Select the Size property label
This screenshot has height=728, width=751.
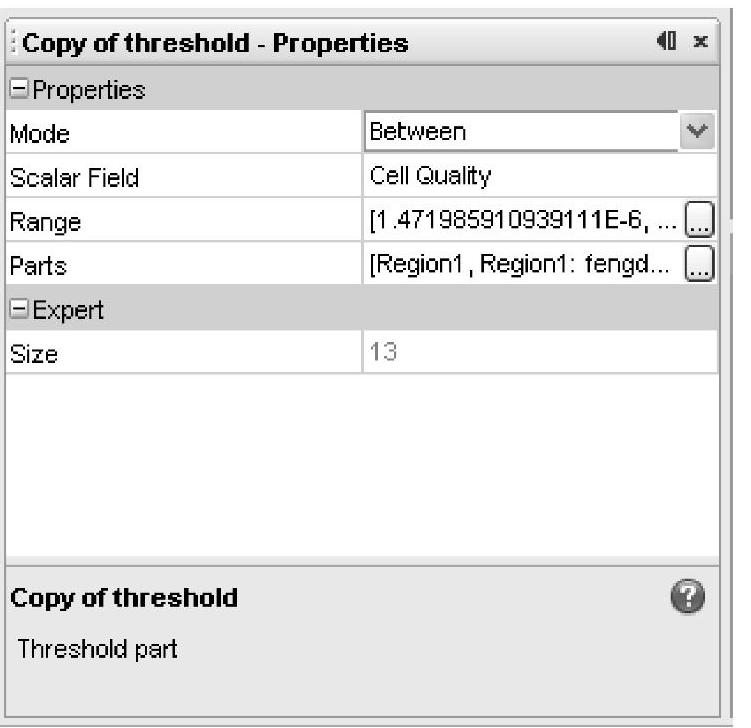[34, 354]
